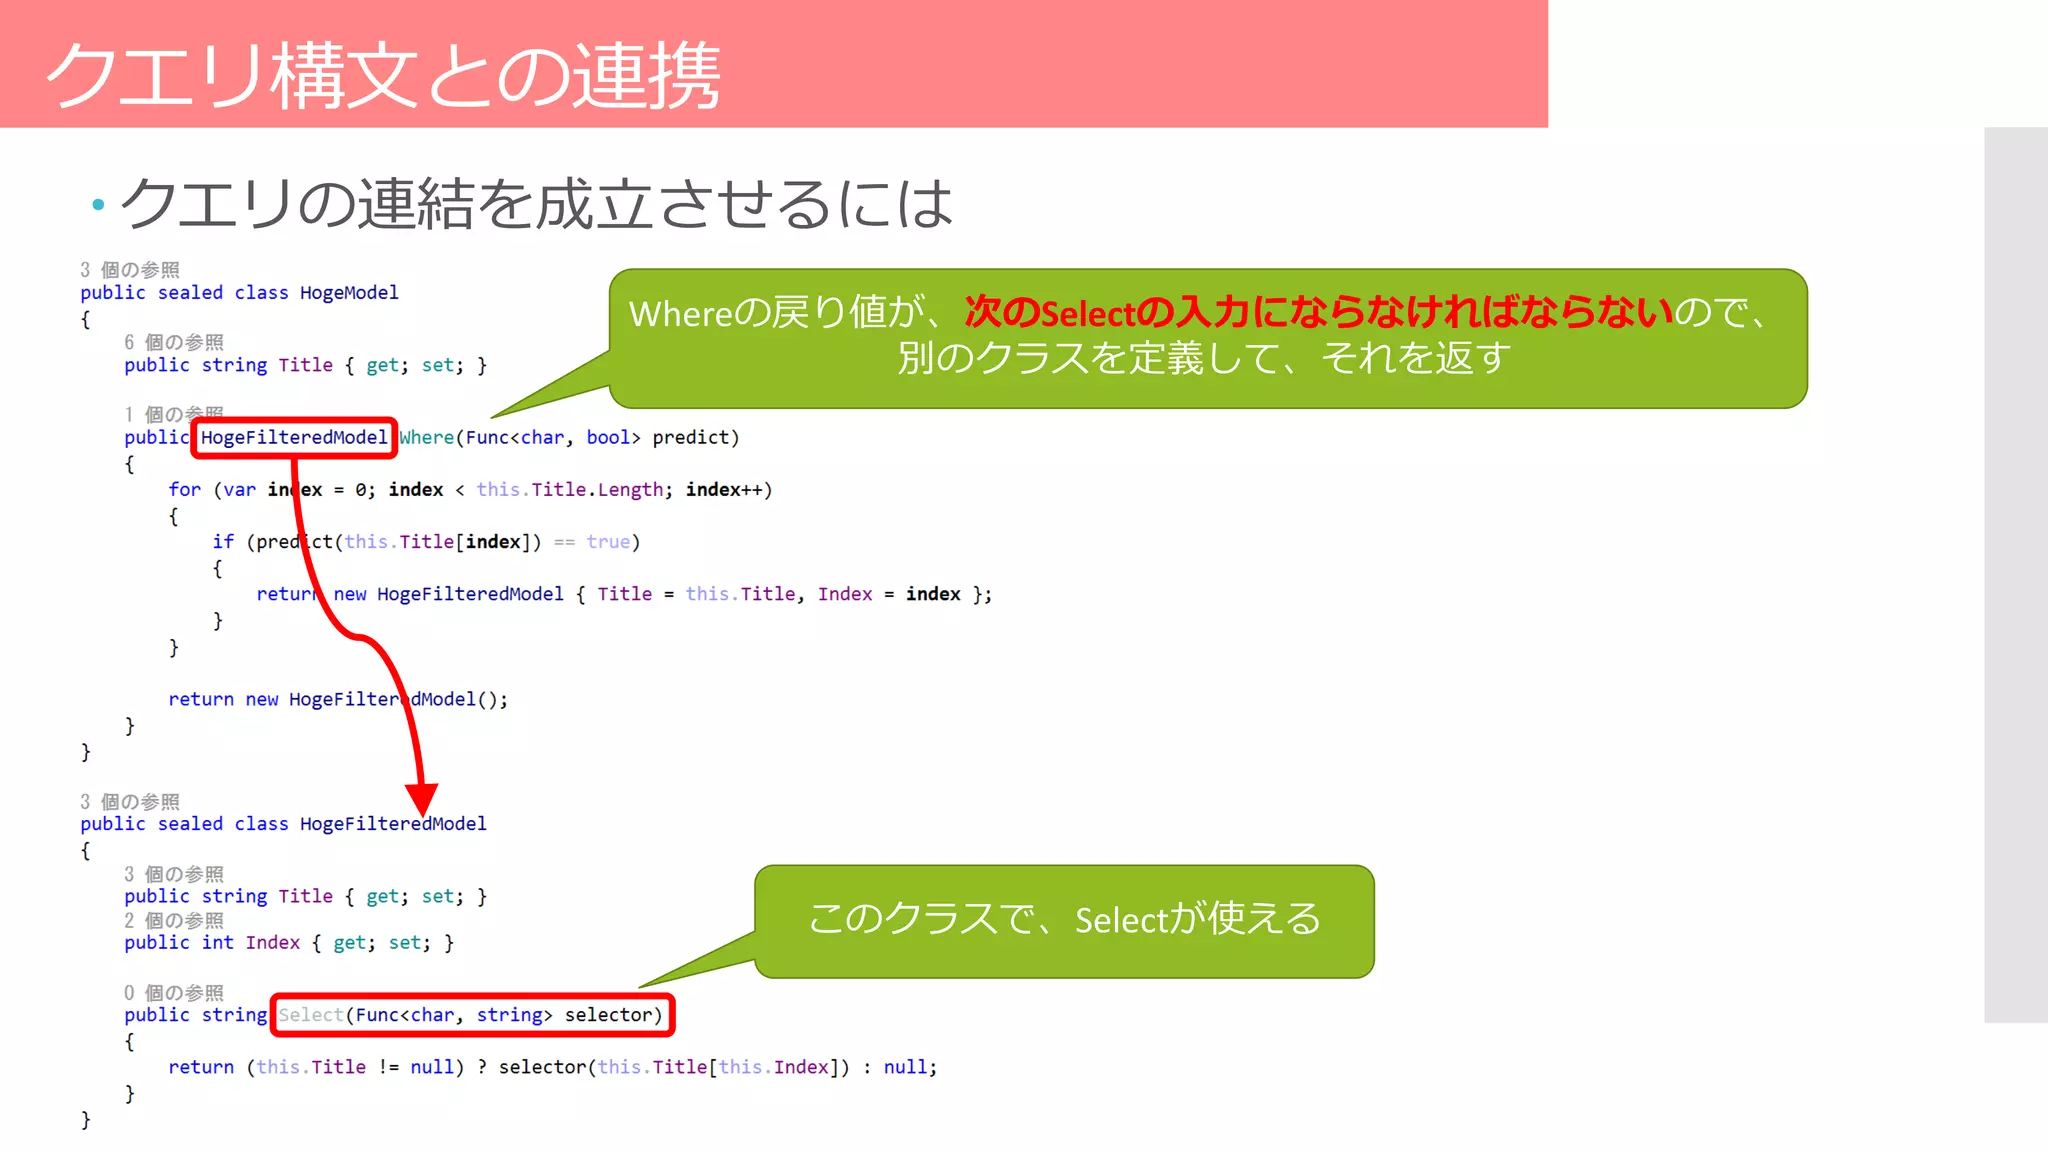Click '2 個の参照' reference link
The image size is (2048, 1152).
coord(174,920)
